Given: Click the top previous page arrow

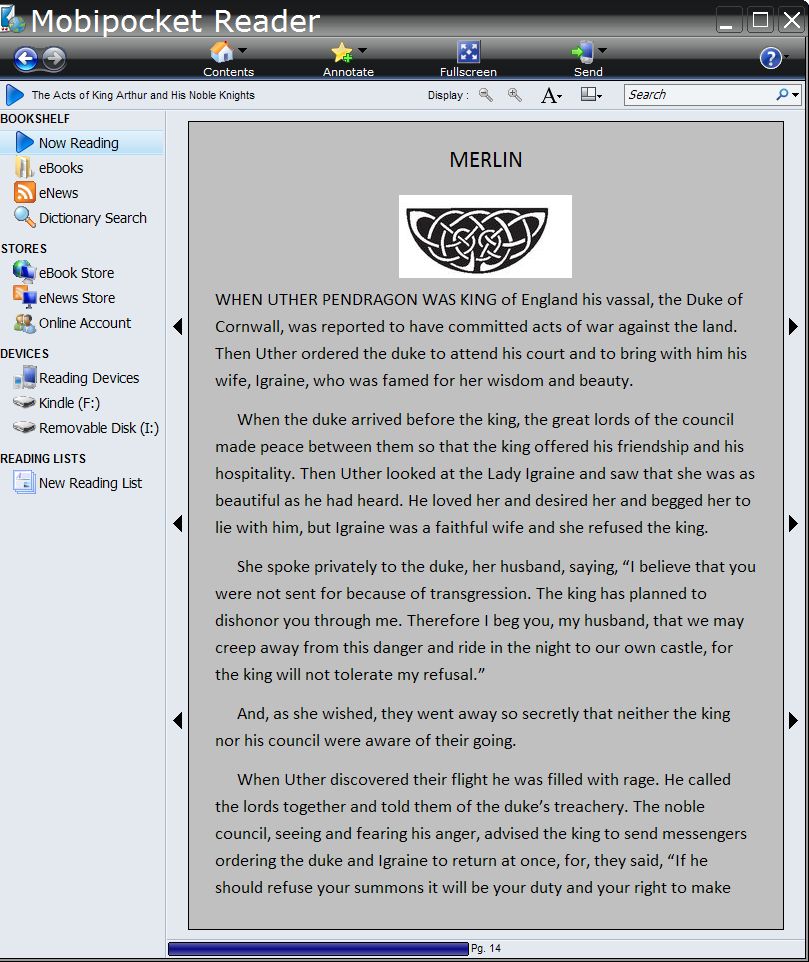Looking at the screenshot, I should click(178, 326).
